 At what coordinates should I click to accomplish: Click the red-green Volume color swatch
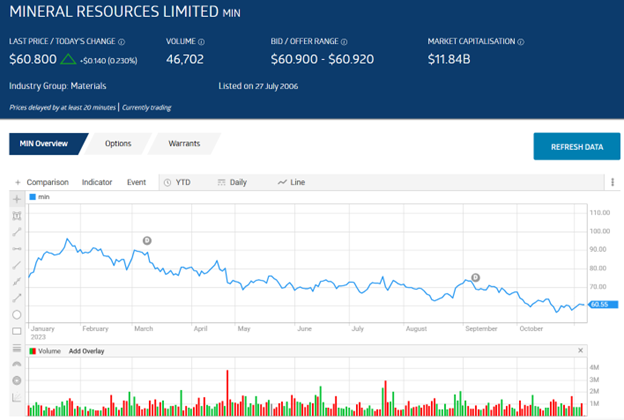pos(33,351)
